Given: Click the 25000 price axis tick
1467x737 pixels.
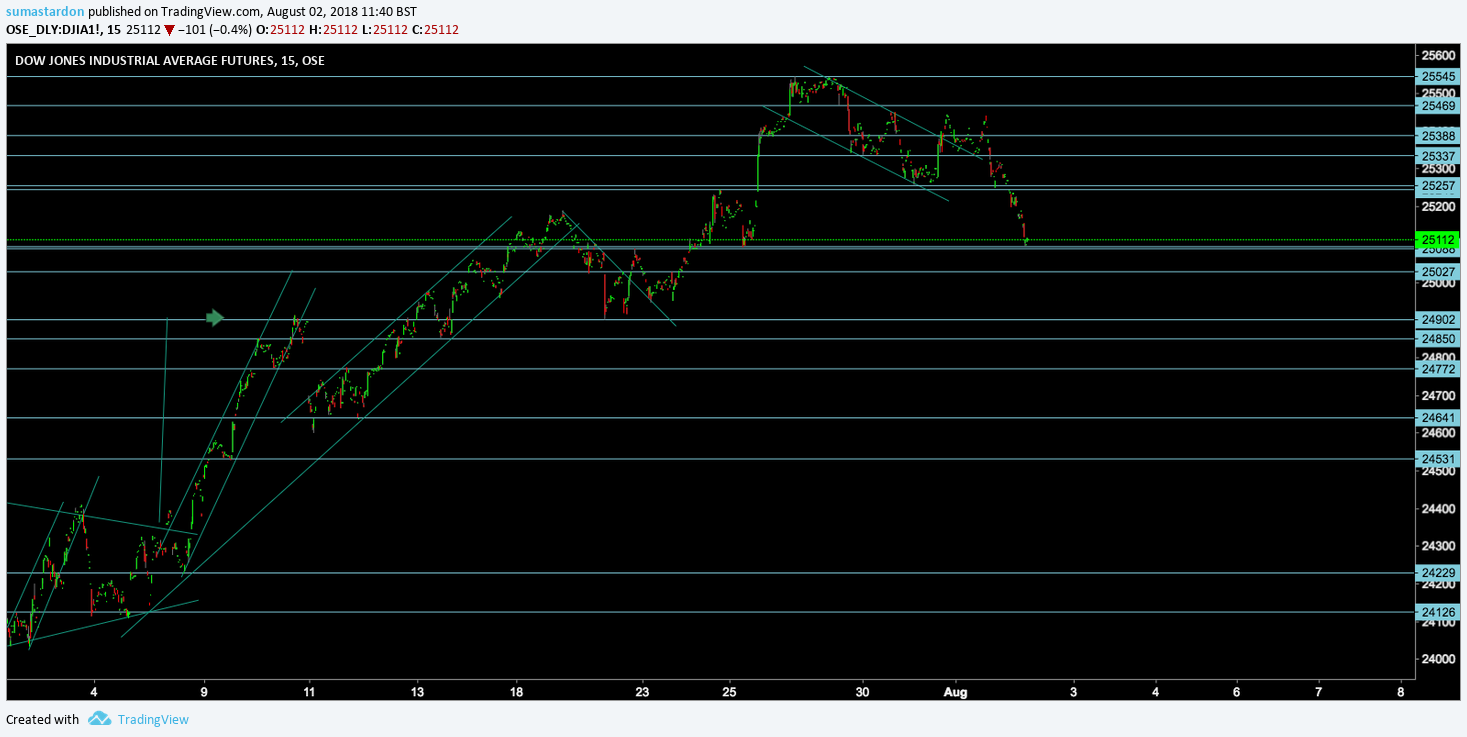Looking at the screenshot, I should 1438,283.
